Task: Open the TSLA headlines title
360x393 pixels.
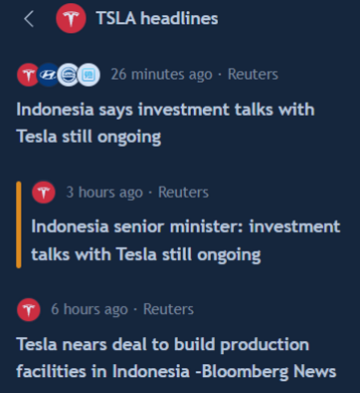Action: click(157, 18)
